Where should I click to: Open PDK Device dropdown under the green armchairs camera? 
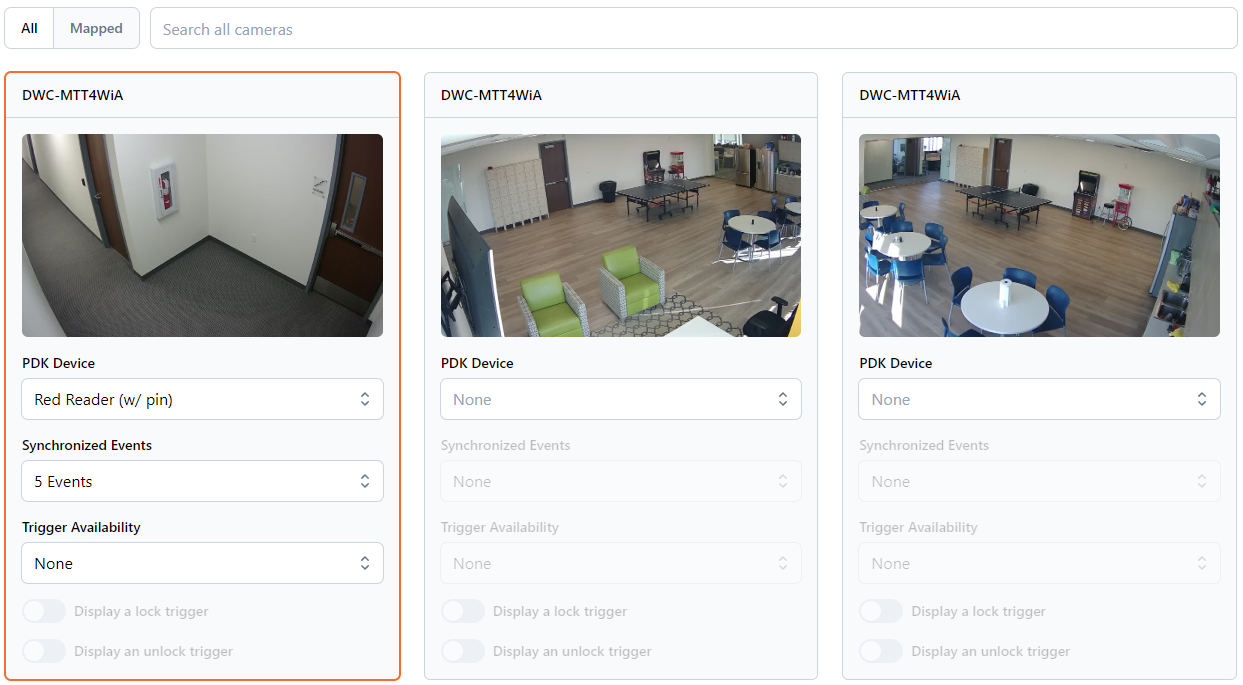(x=621, y=400)
